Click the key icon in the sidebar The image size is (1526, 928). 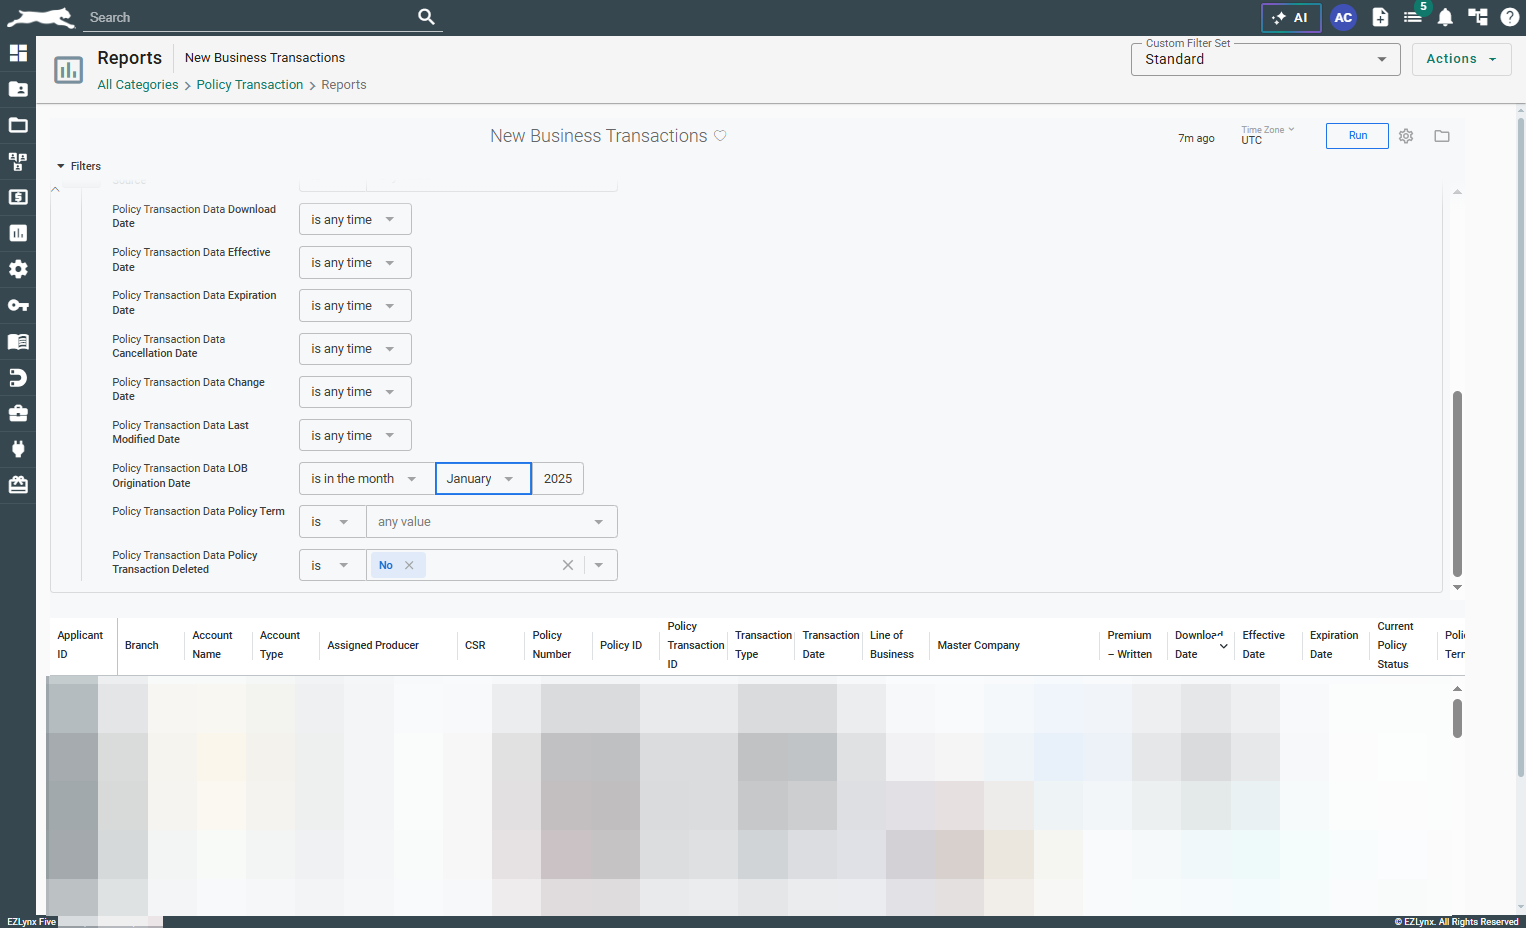(x=18, y=305)
